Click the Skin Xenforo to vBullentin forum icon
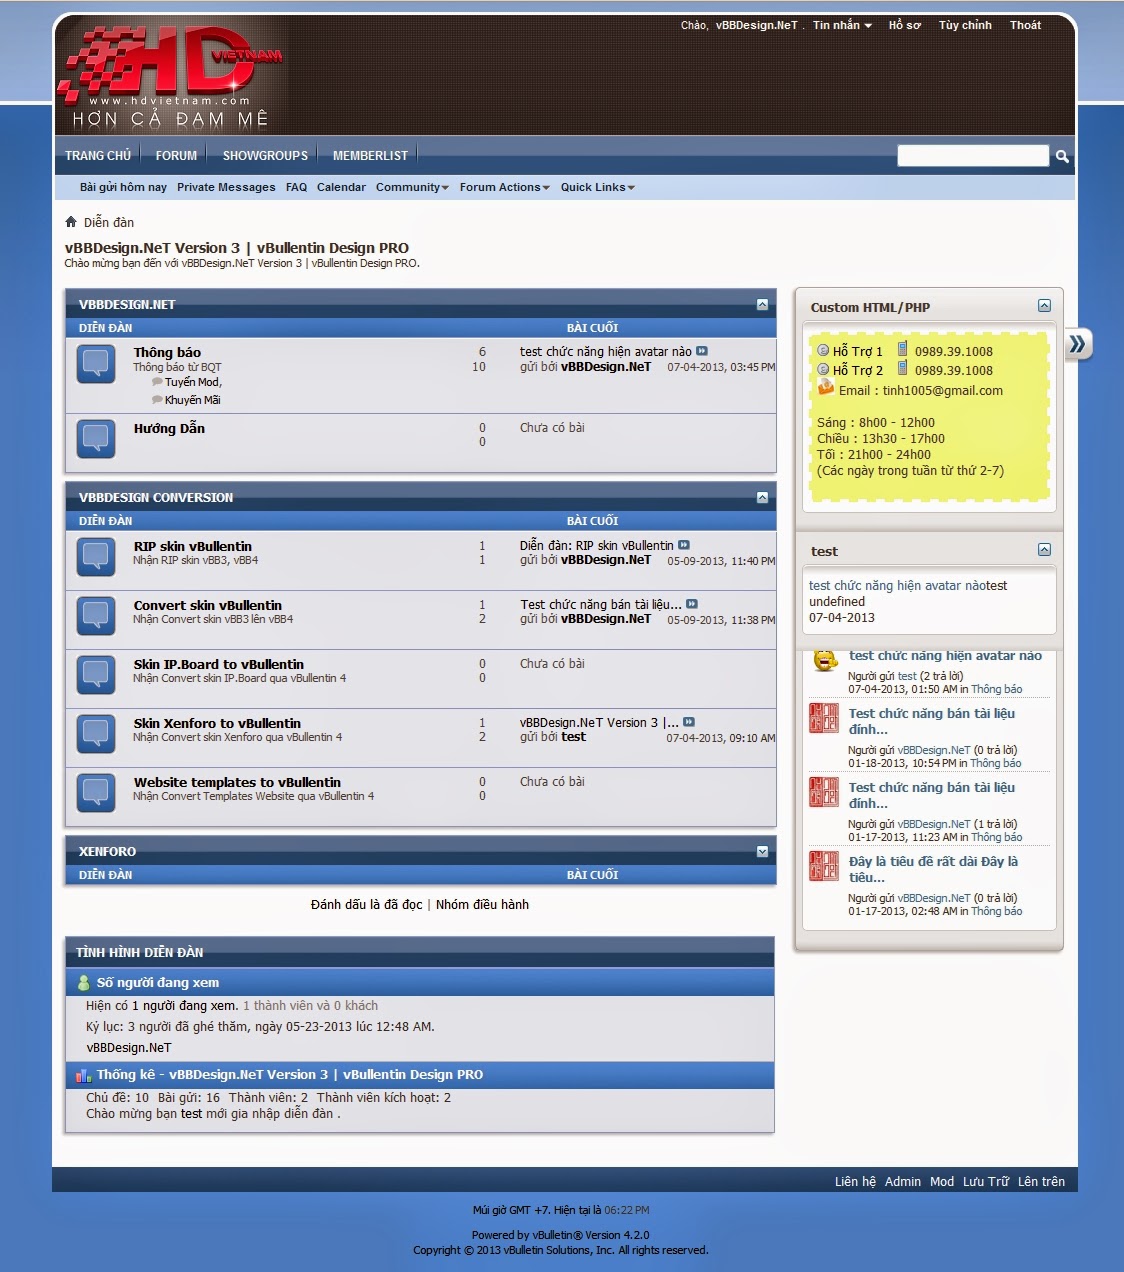This screenshot has height=1272, width=1124. point(96,734)
